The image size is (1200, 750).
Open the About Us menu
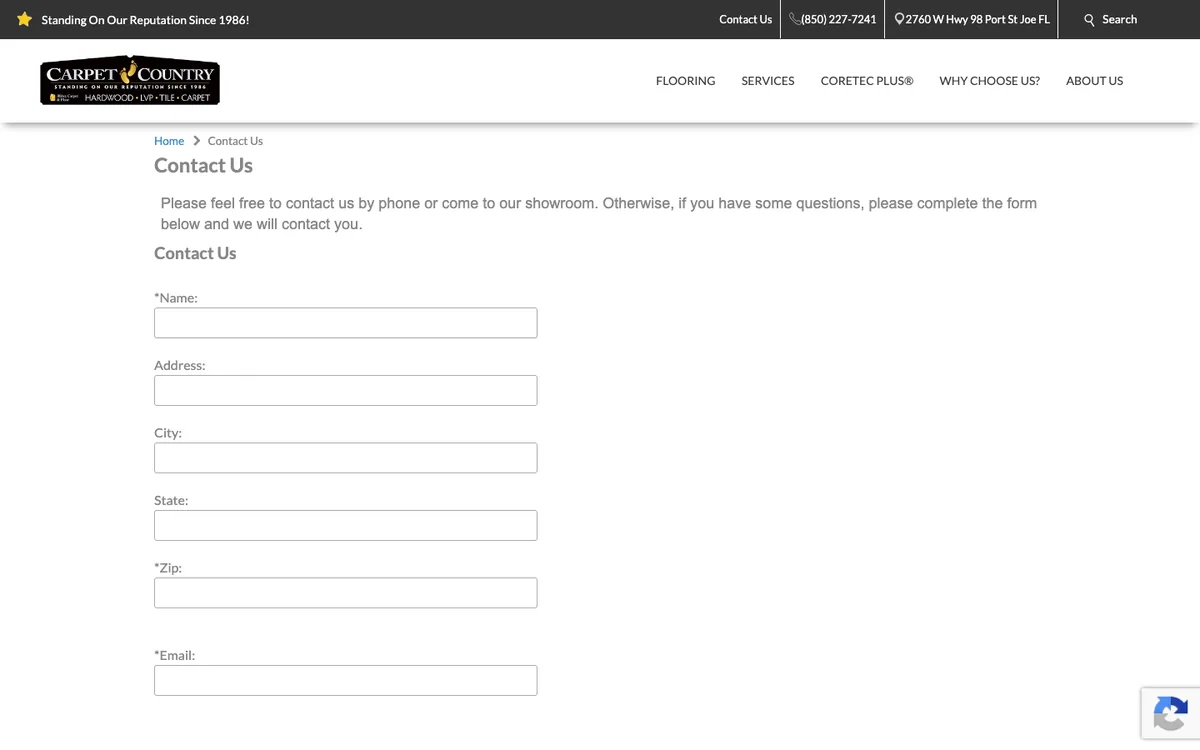coord(1094,81)
